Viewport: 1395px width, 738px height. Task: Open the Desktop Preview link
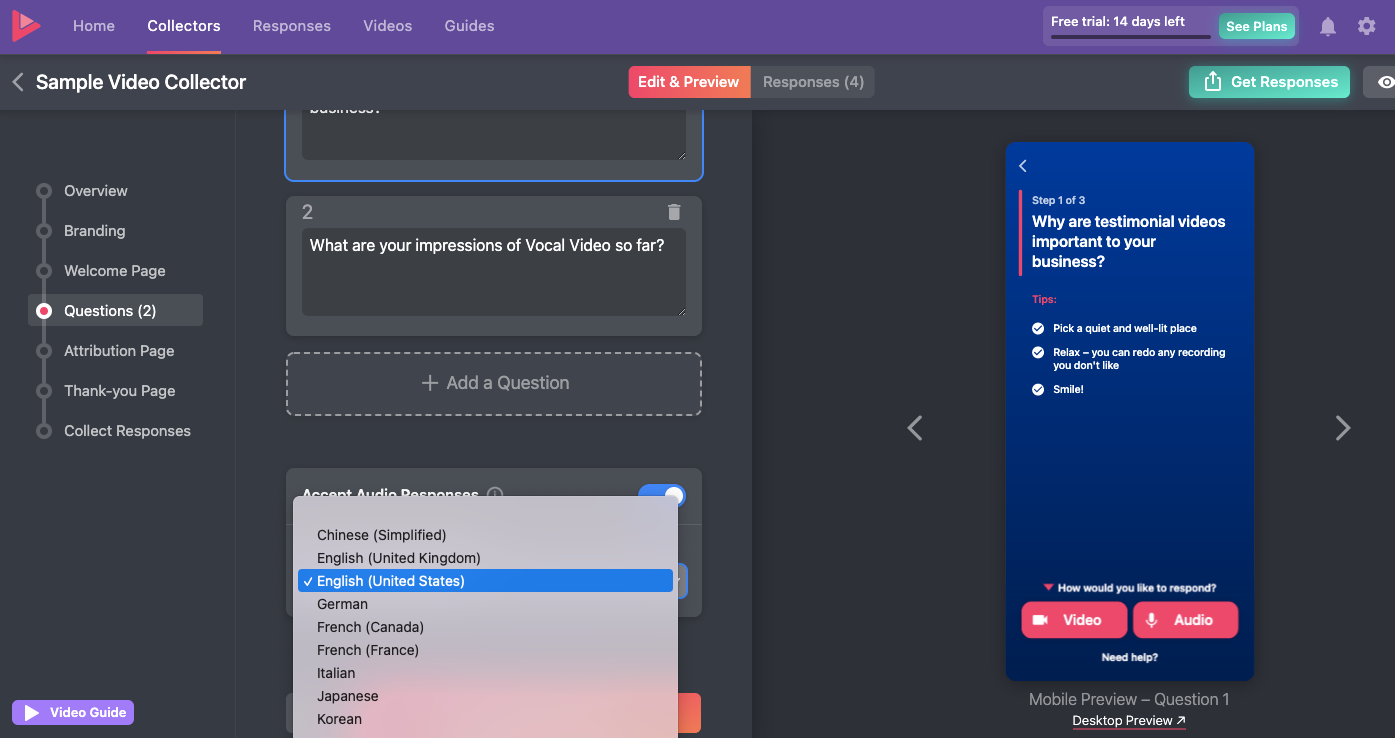point(1128,721)
